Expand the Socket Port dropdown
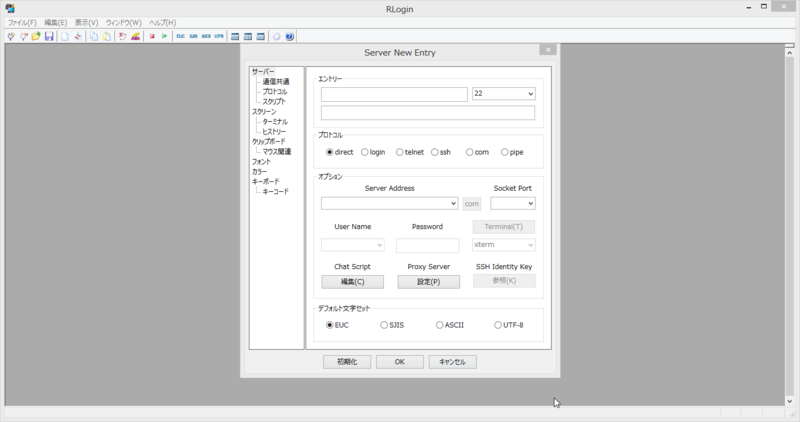The height and width of the screenshot is (422, 800). 531,203
